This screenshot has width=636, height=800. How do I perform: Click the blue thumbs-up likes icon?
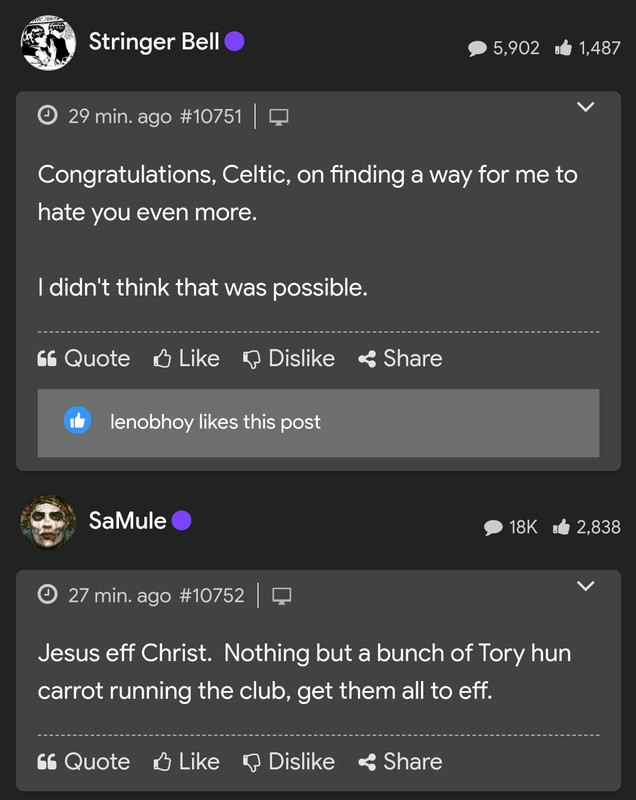click(x=77, y=421)
